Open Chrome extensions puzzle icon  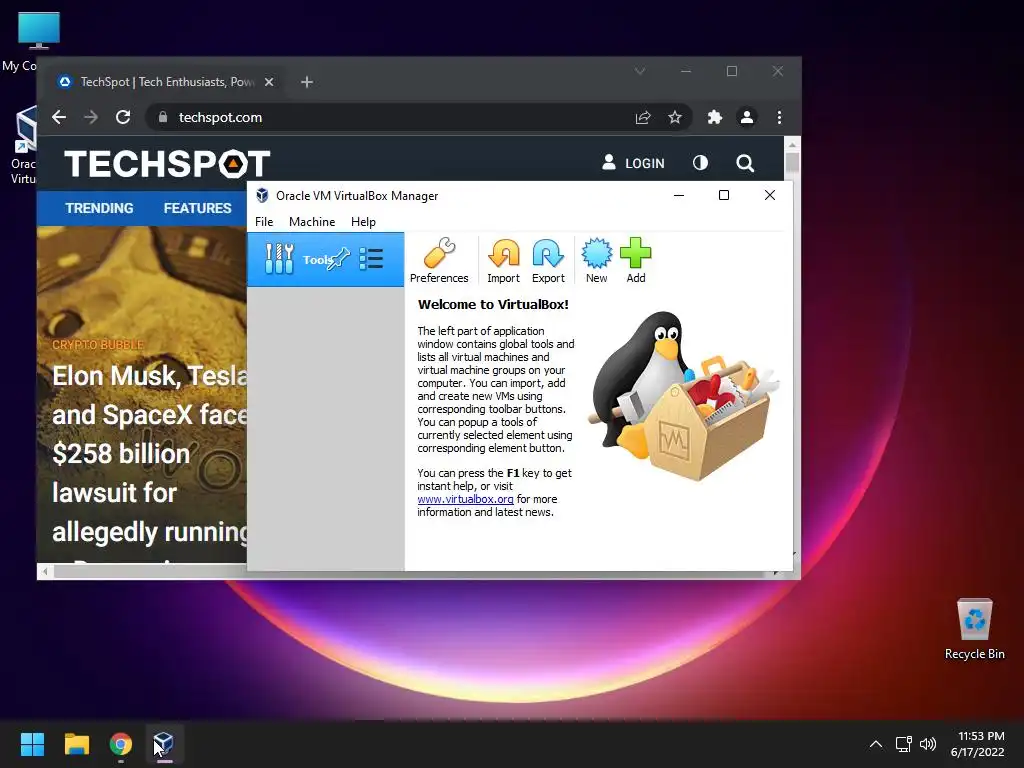[714, 117]
